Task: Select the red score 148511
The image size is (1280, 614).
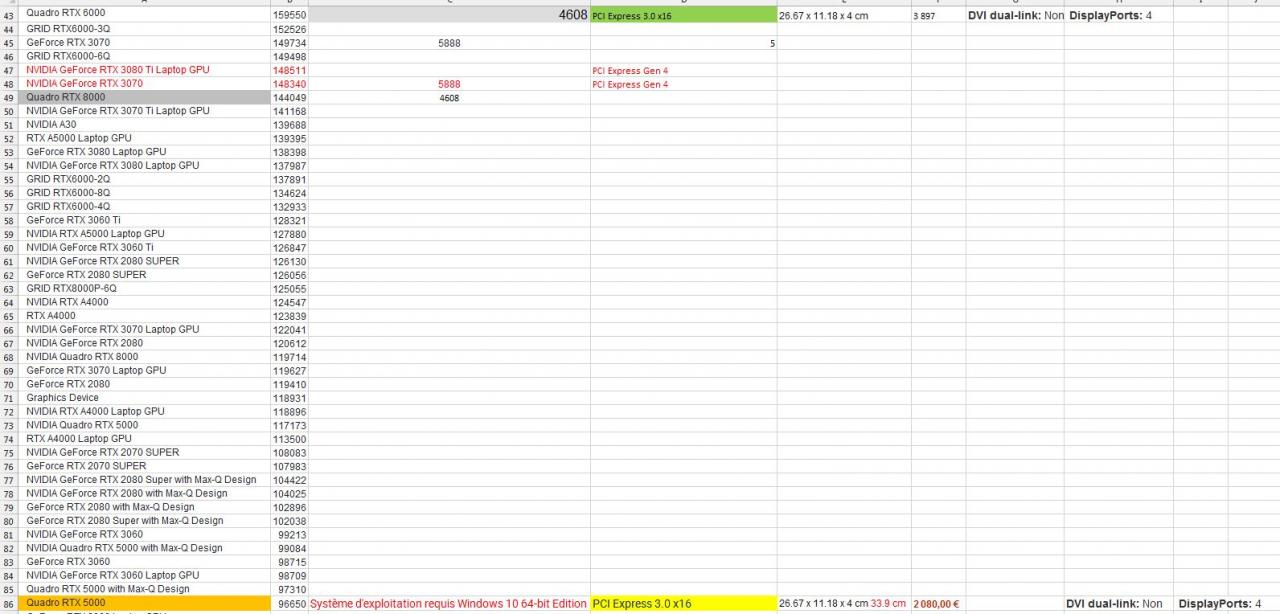Action: [x=289, y=71]
